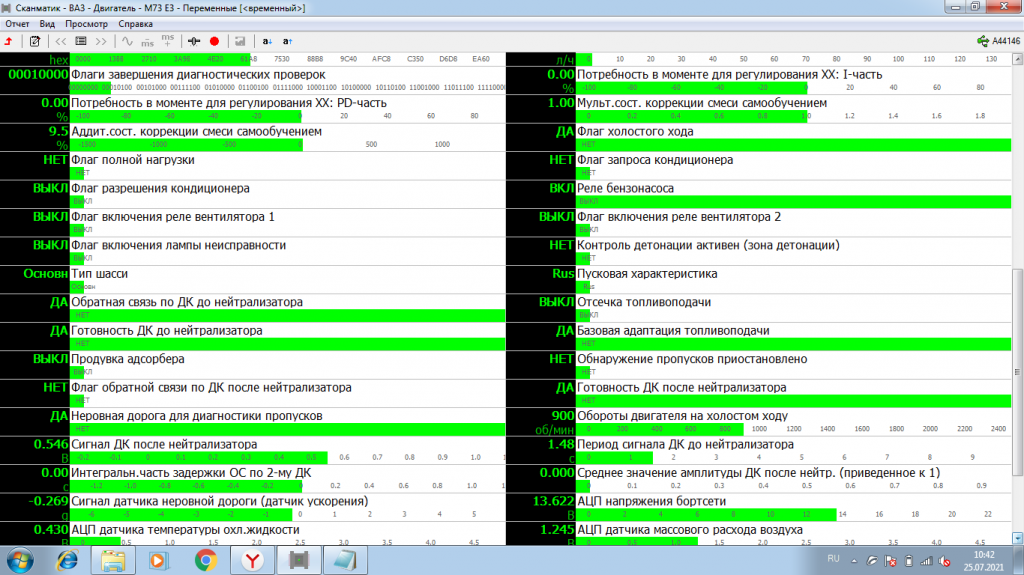Select 'Флаги завершения диагностических проверок' row
The height and width of the screenshot is (575, 1024).
click(x=253, y=80)
